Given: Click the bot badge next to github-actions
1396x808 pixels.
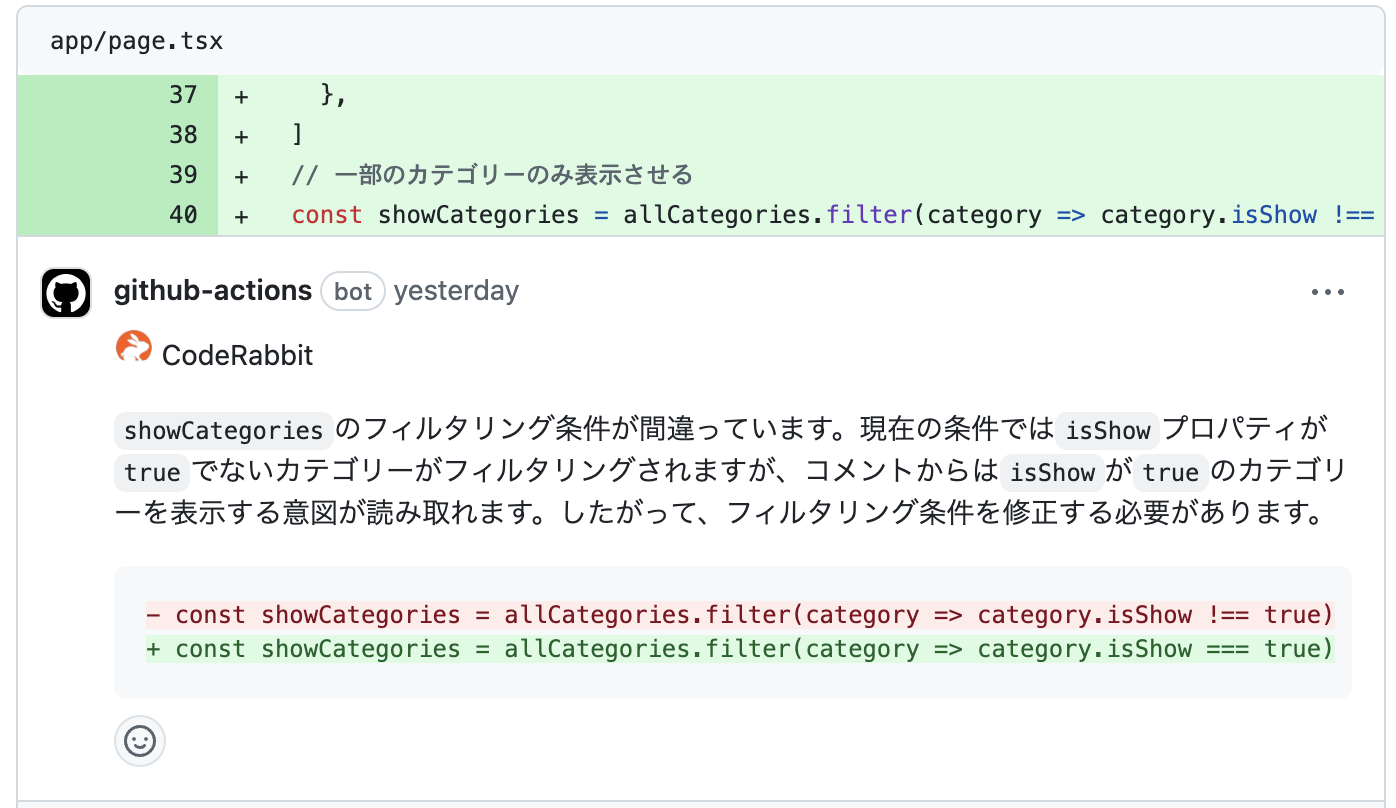Looking at the screenshot, I should tap(352, 291).
